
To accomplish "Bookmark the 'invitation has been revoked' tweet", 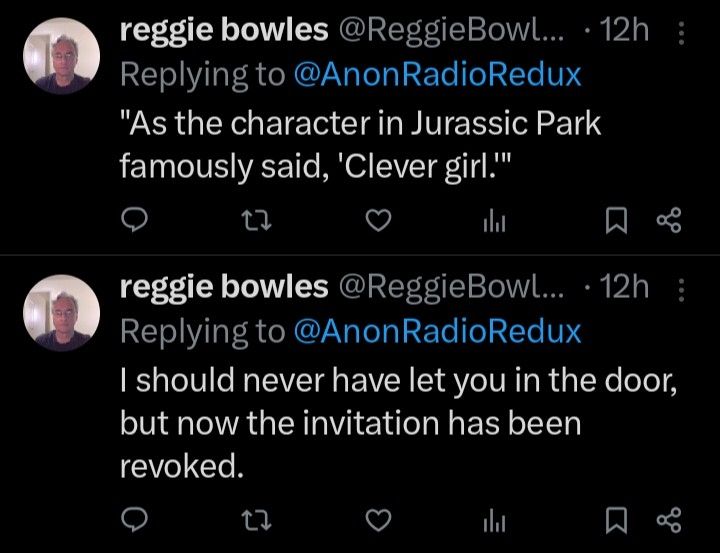I will click(618, 520).
